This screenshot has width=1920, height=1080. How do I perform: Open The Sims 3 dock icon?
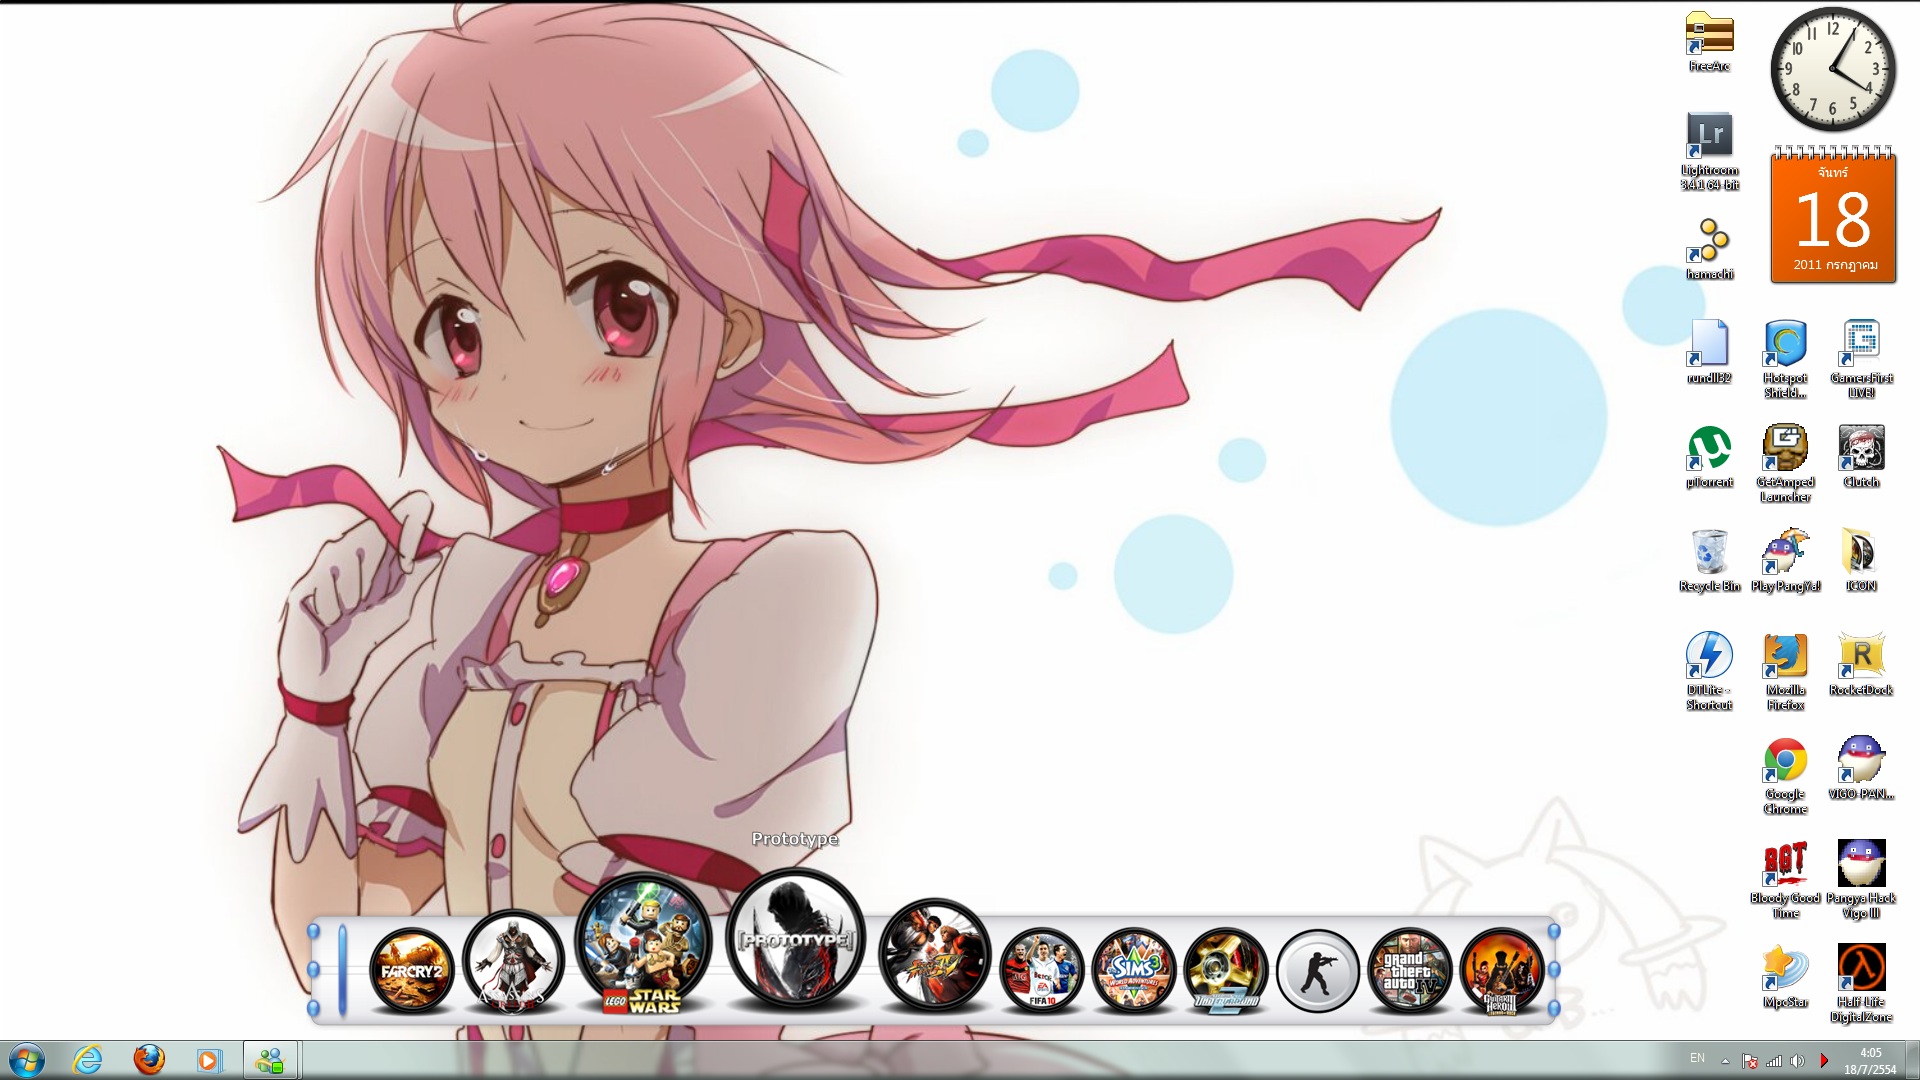click(1133, 970)
